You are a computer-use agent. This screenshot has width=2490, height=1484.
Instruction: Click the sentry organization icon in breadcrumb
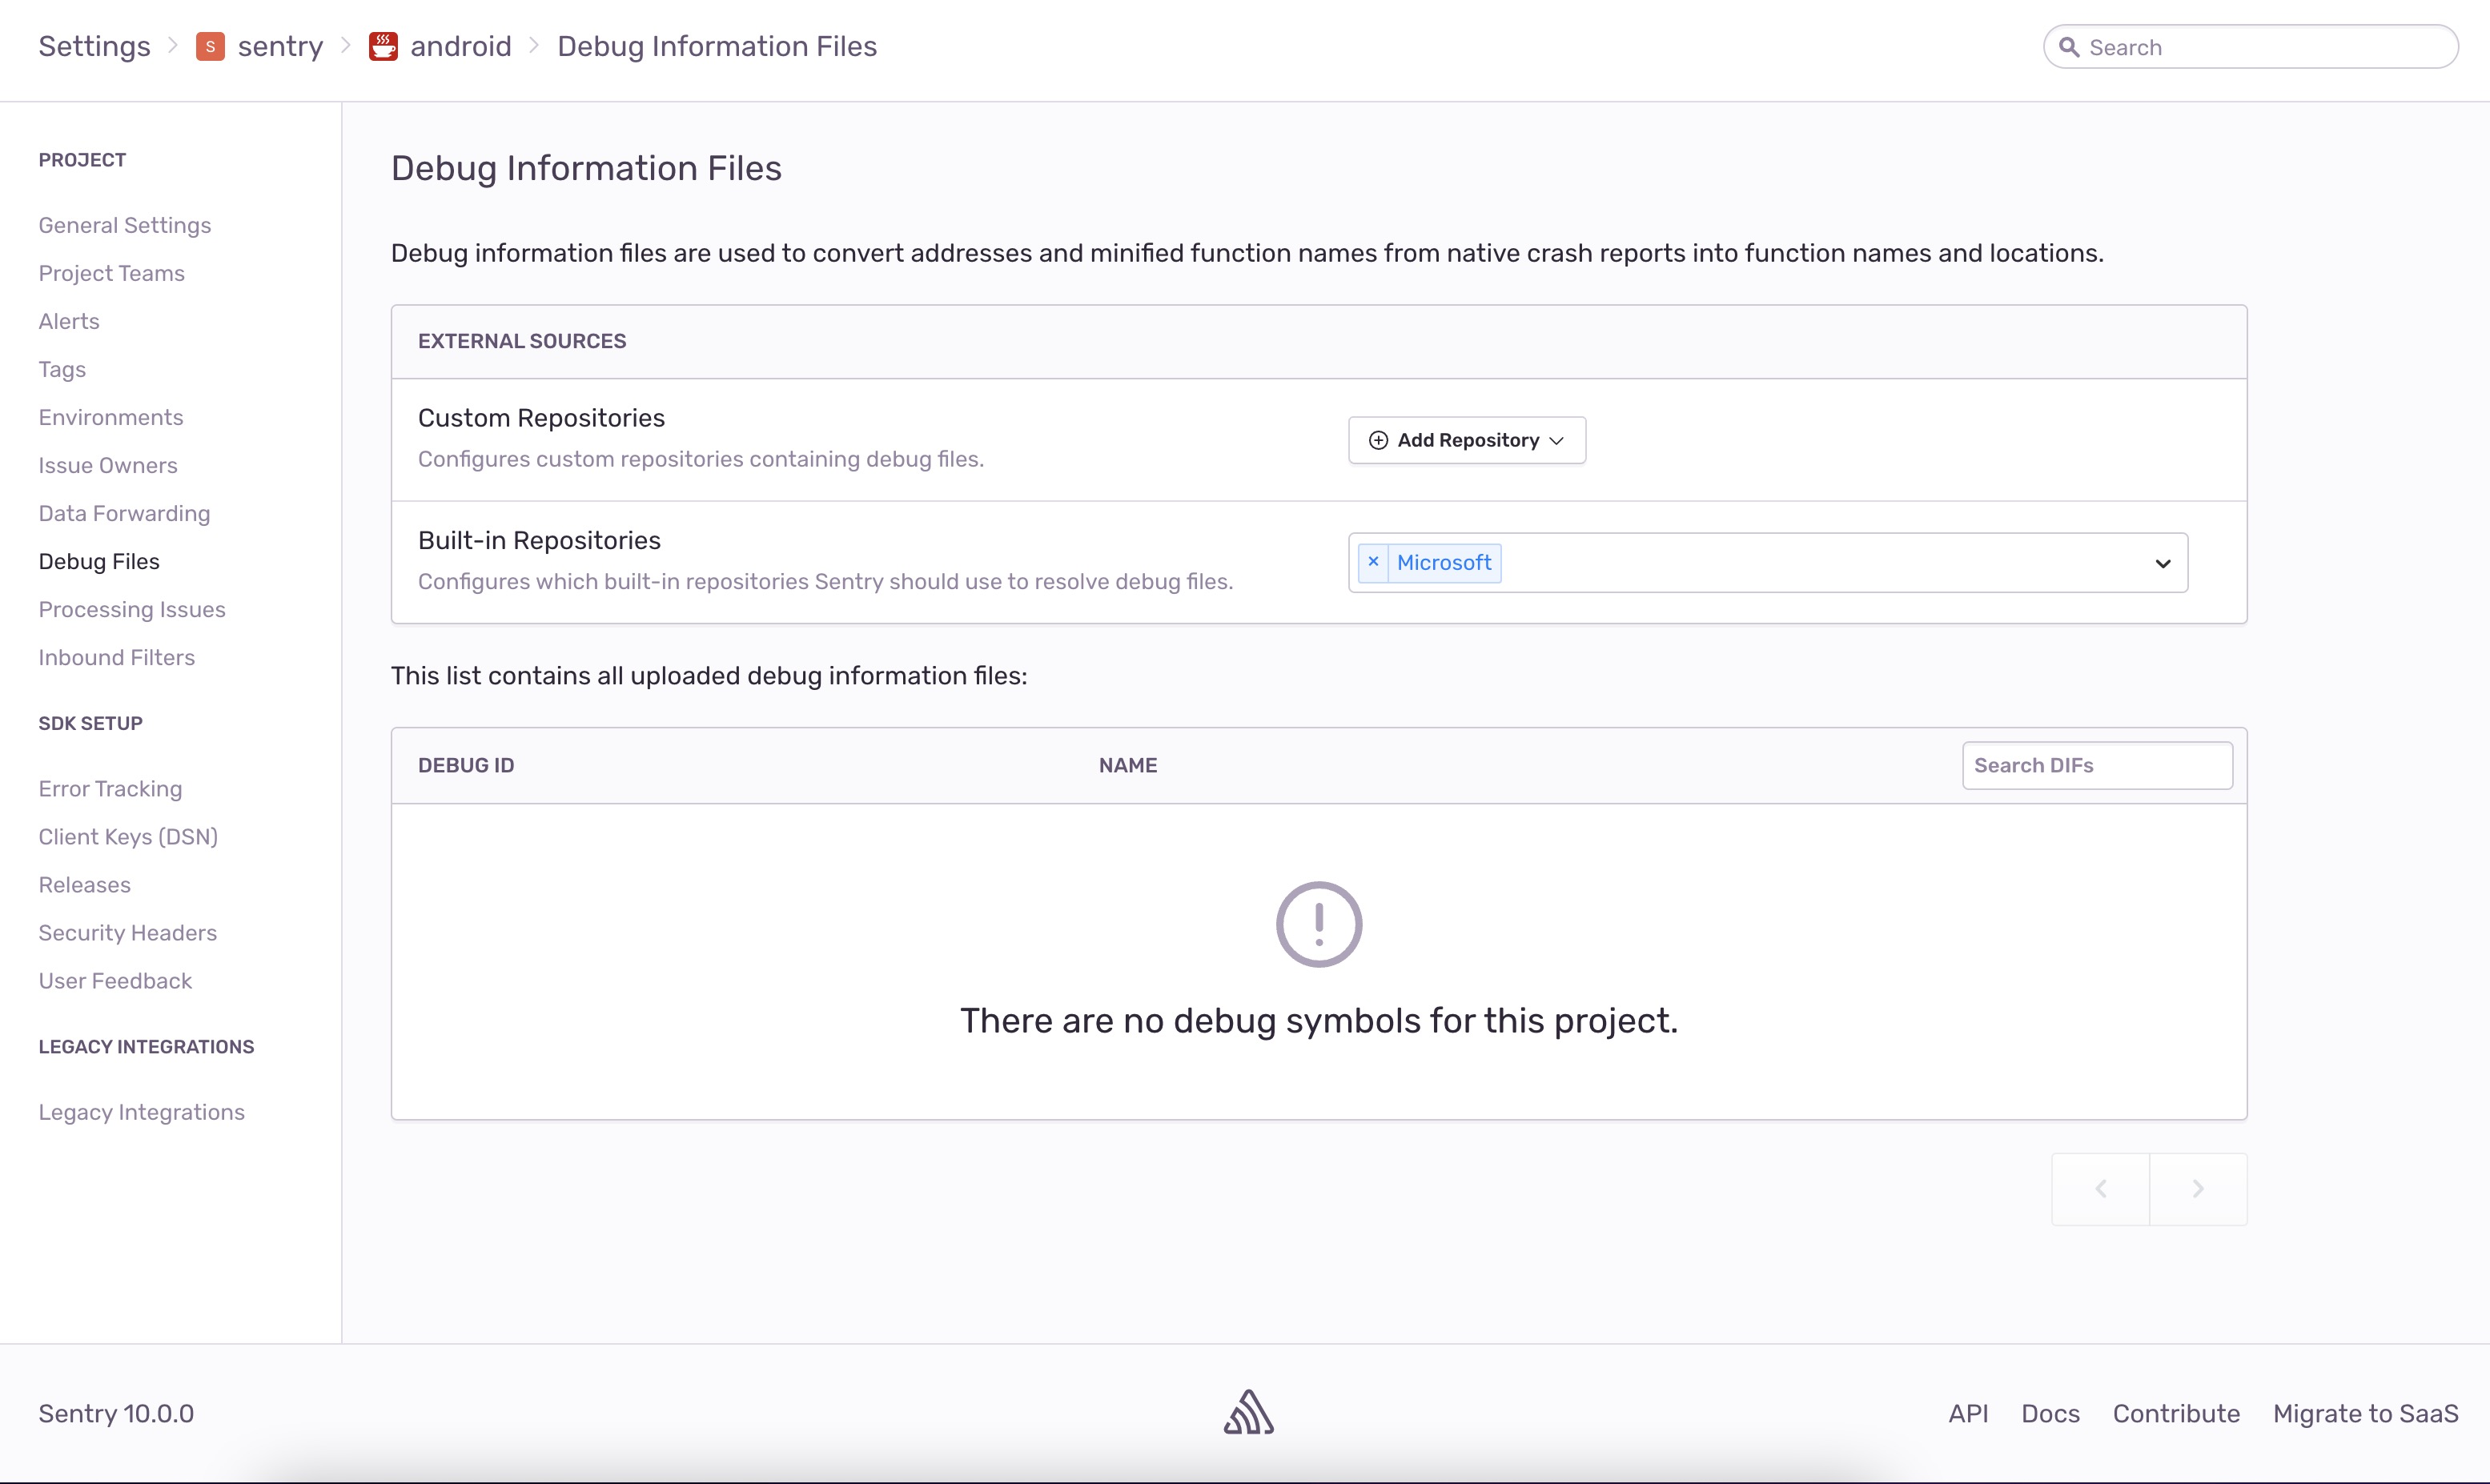click(210, 46)
